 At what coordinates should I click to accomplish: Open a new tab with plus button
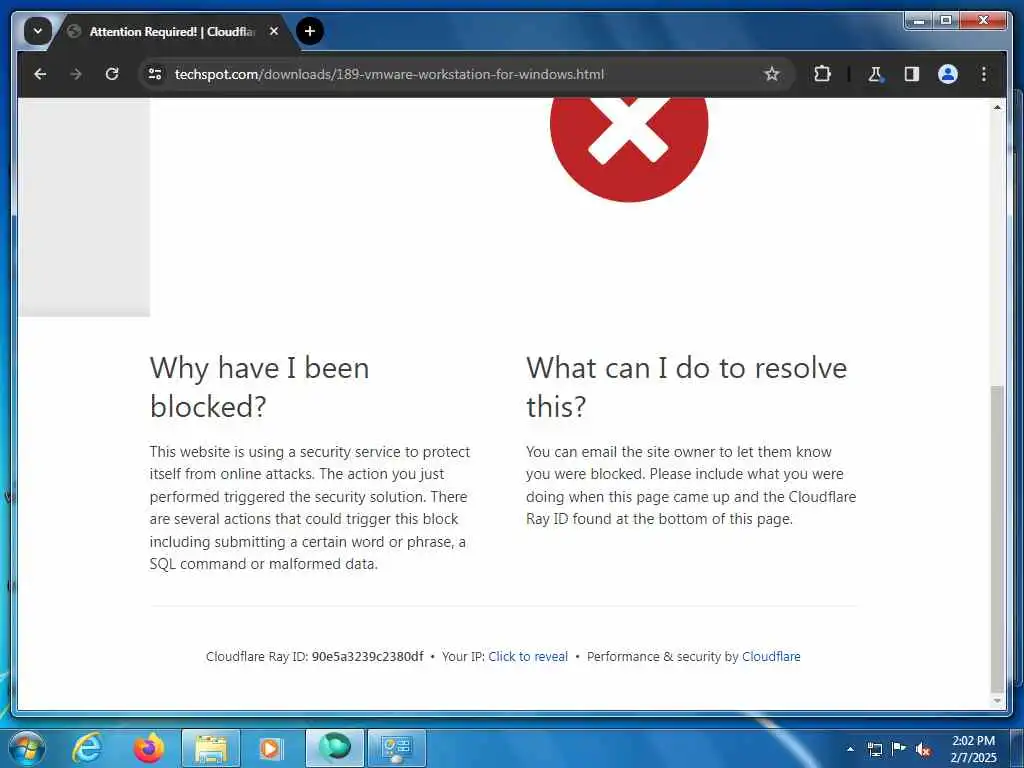click(310, 31)
